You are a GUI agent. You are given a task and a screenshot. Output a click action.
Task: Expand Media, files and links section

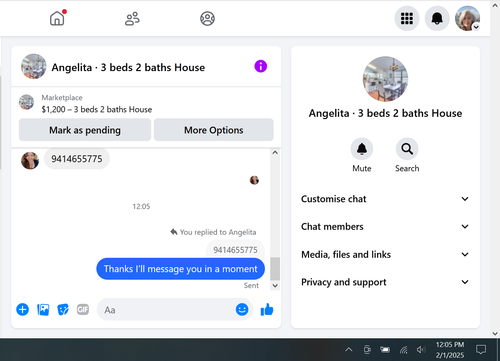click(x=385, y=255)
